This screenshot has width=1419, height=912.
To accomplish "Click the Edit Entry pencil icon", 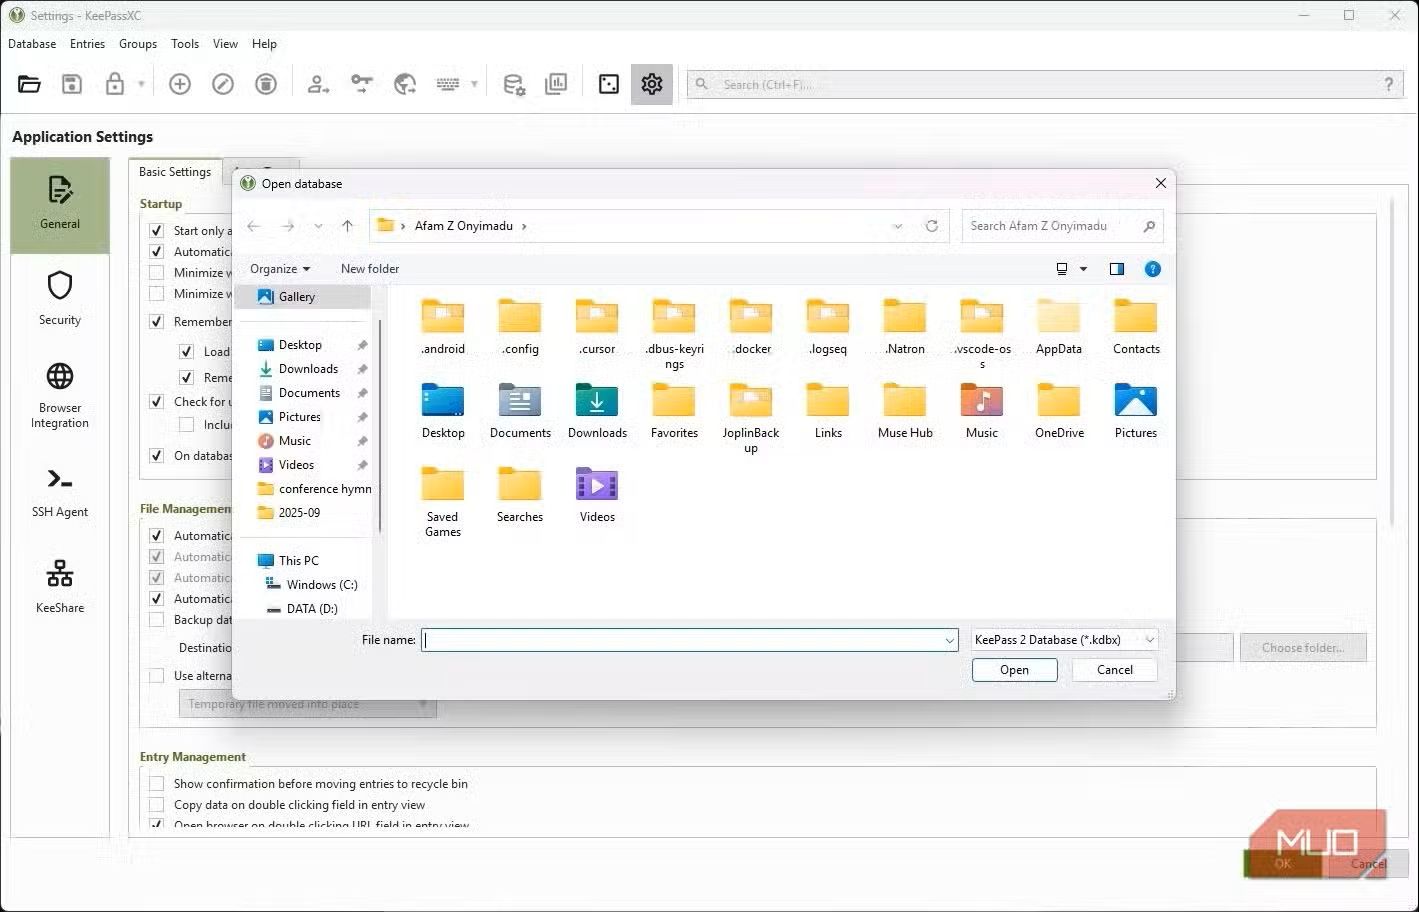I will click(x=223, y=84).
